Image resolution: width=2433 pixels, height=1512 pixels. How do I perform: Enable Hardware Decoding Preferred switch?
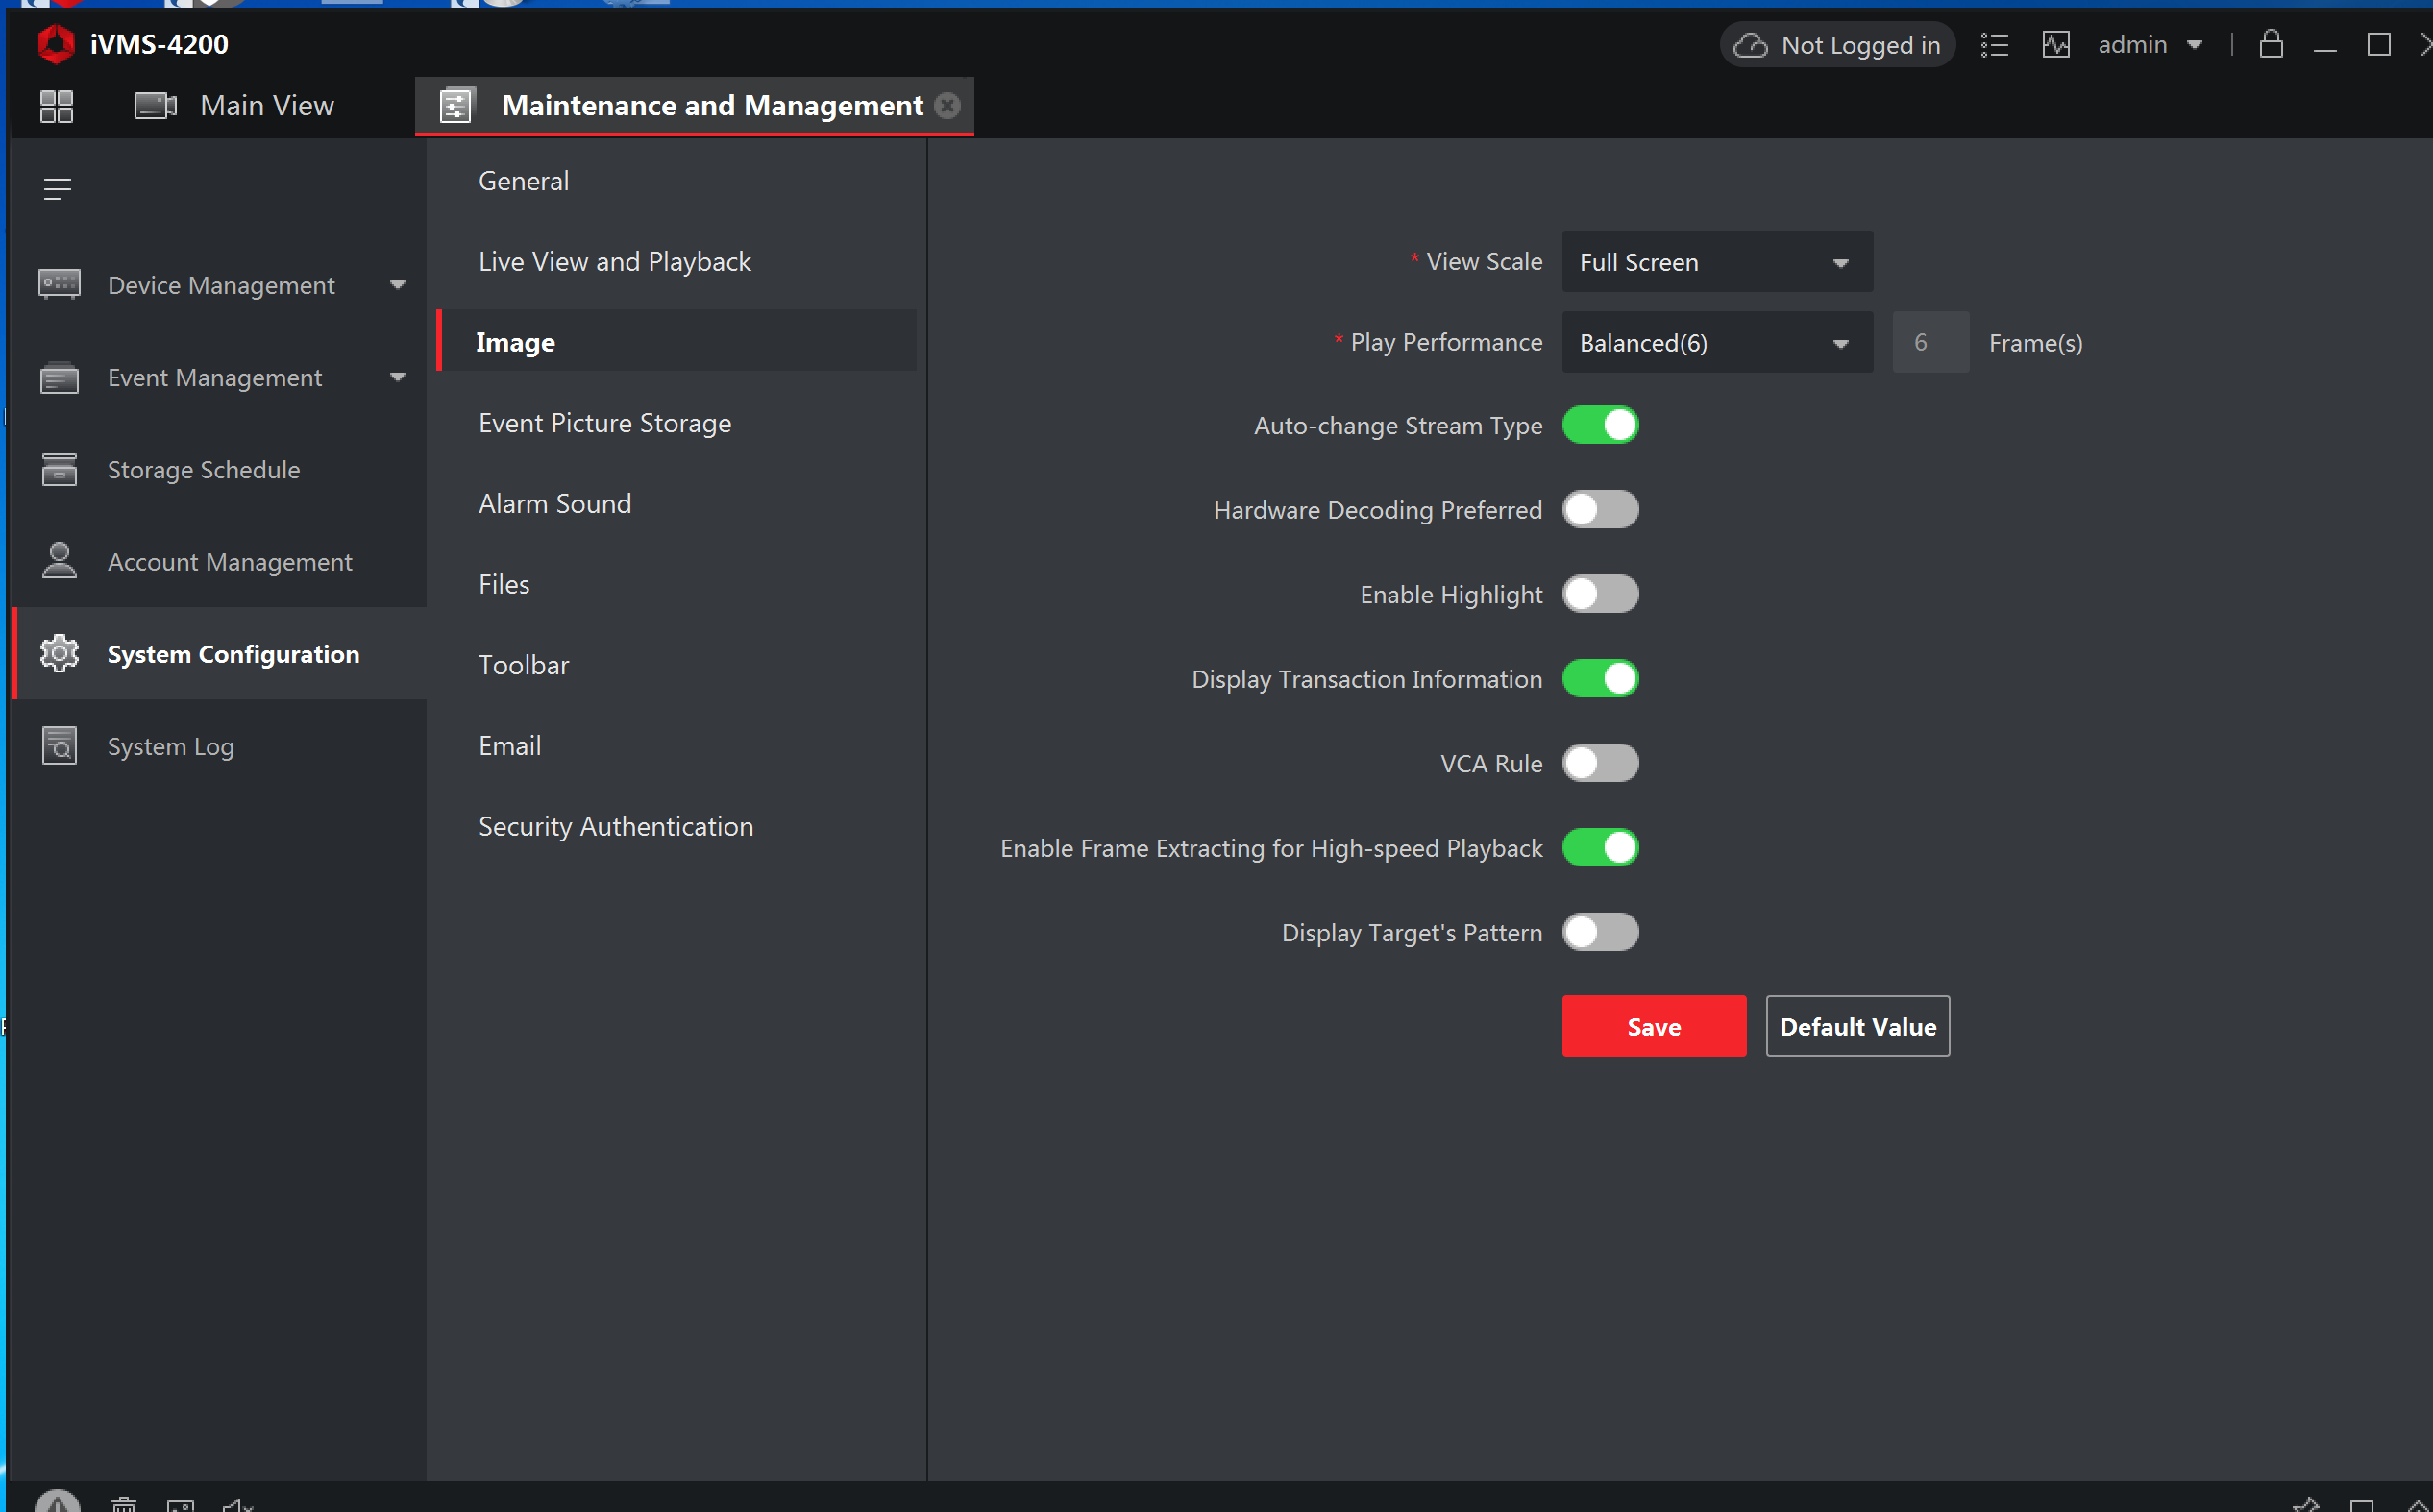tap(1600, 510)
